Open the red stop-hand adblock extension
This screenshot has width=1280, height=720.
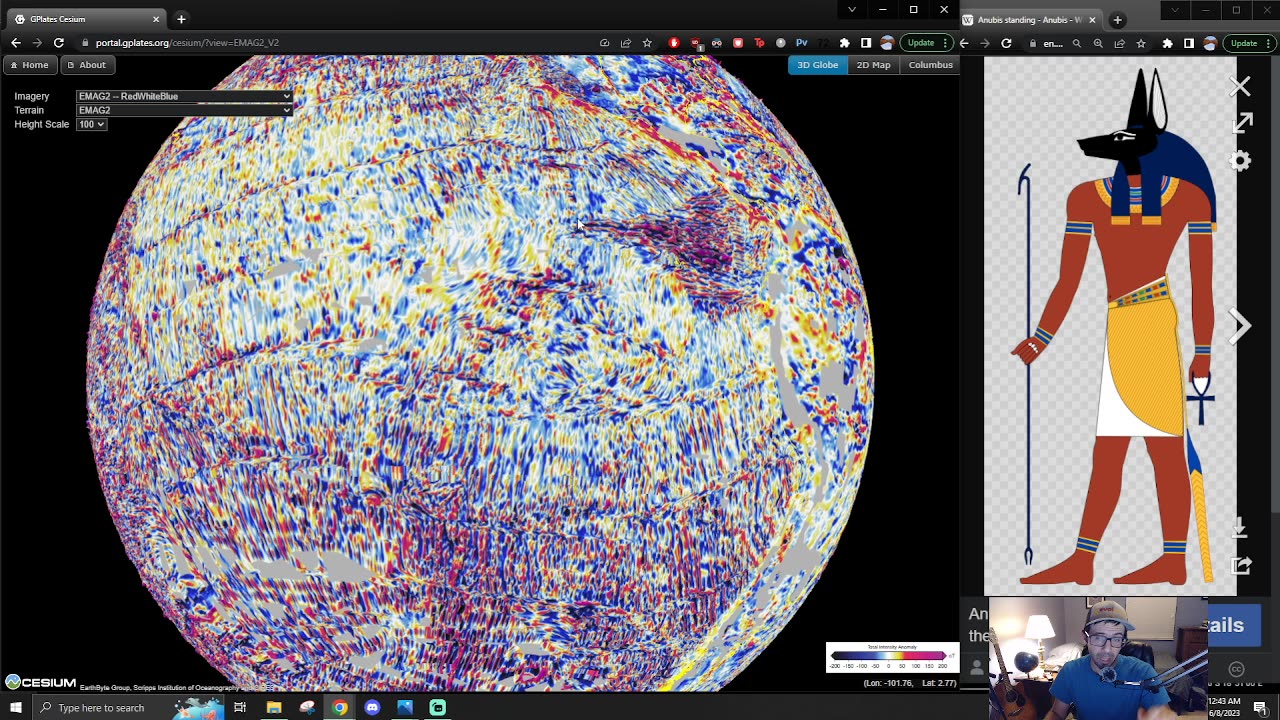pyautogui.click(x=674, y=43)
